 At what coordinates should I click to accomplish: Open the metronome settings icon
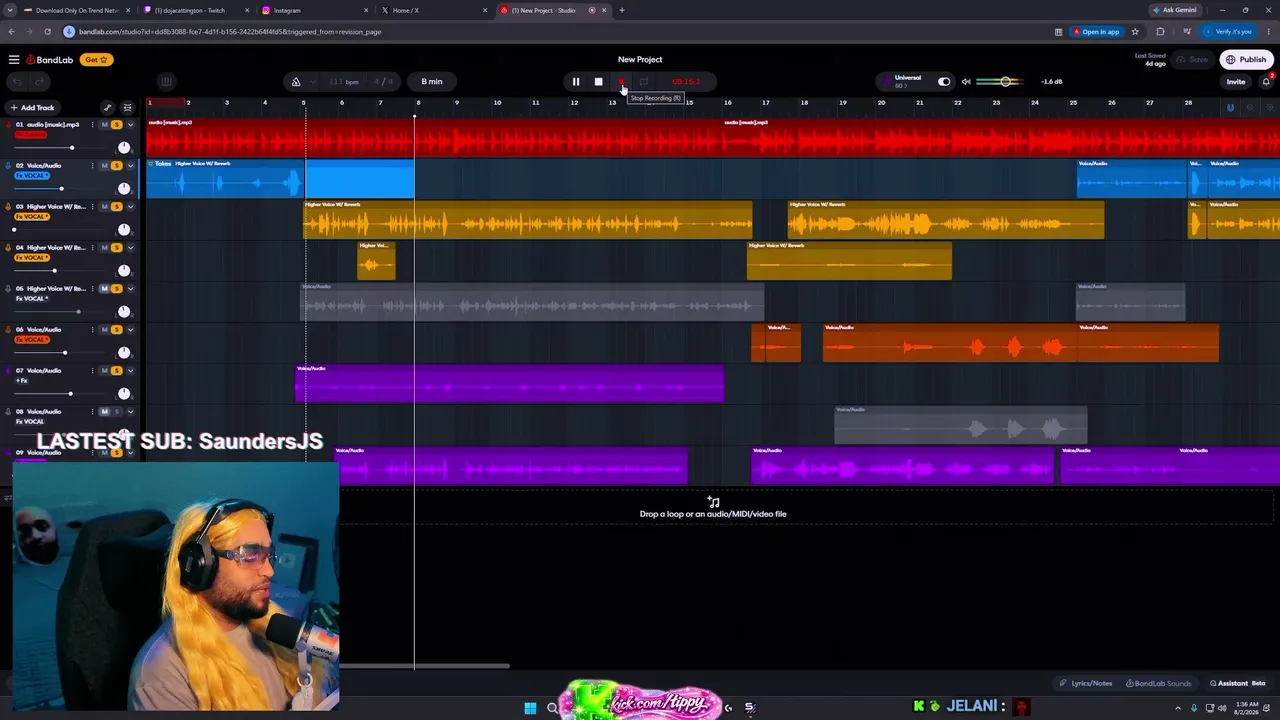(x=296, y=82)
